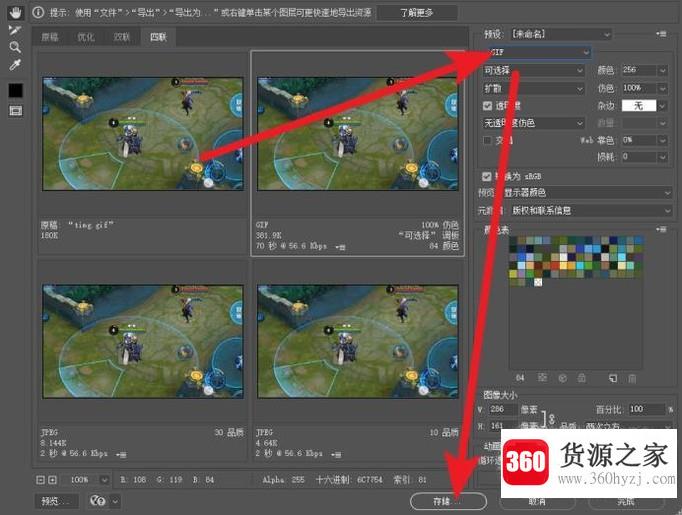682x515 pixels.
Task: Click the info hint icon
Action: pyautogui.click(x=38, y=13)
